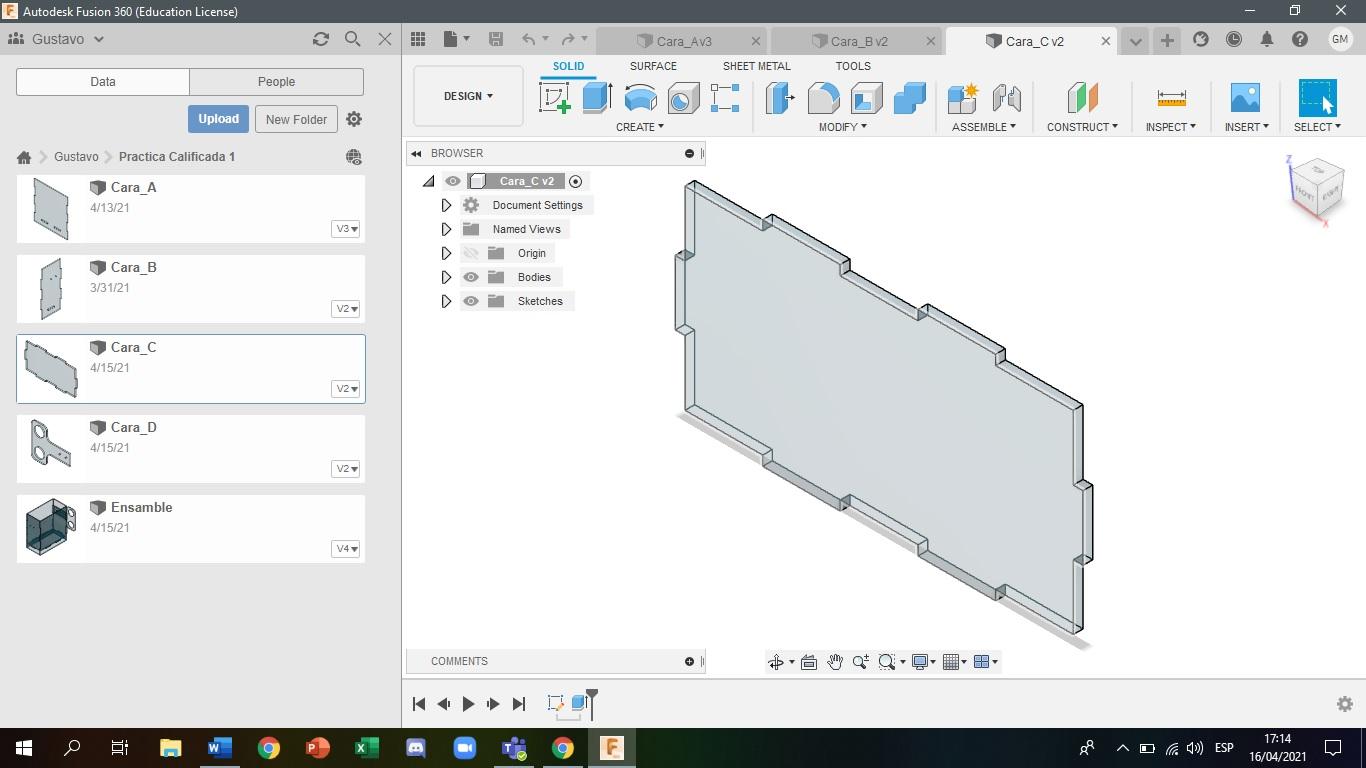Jump to the timeline beginning
This screenshot has height=768, width=1366.
click(x=419, y=704)
